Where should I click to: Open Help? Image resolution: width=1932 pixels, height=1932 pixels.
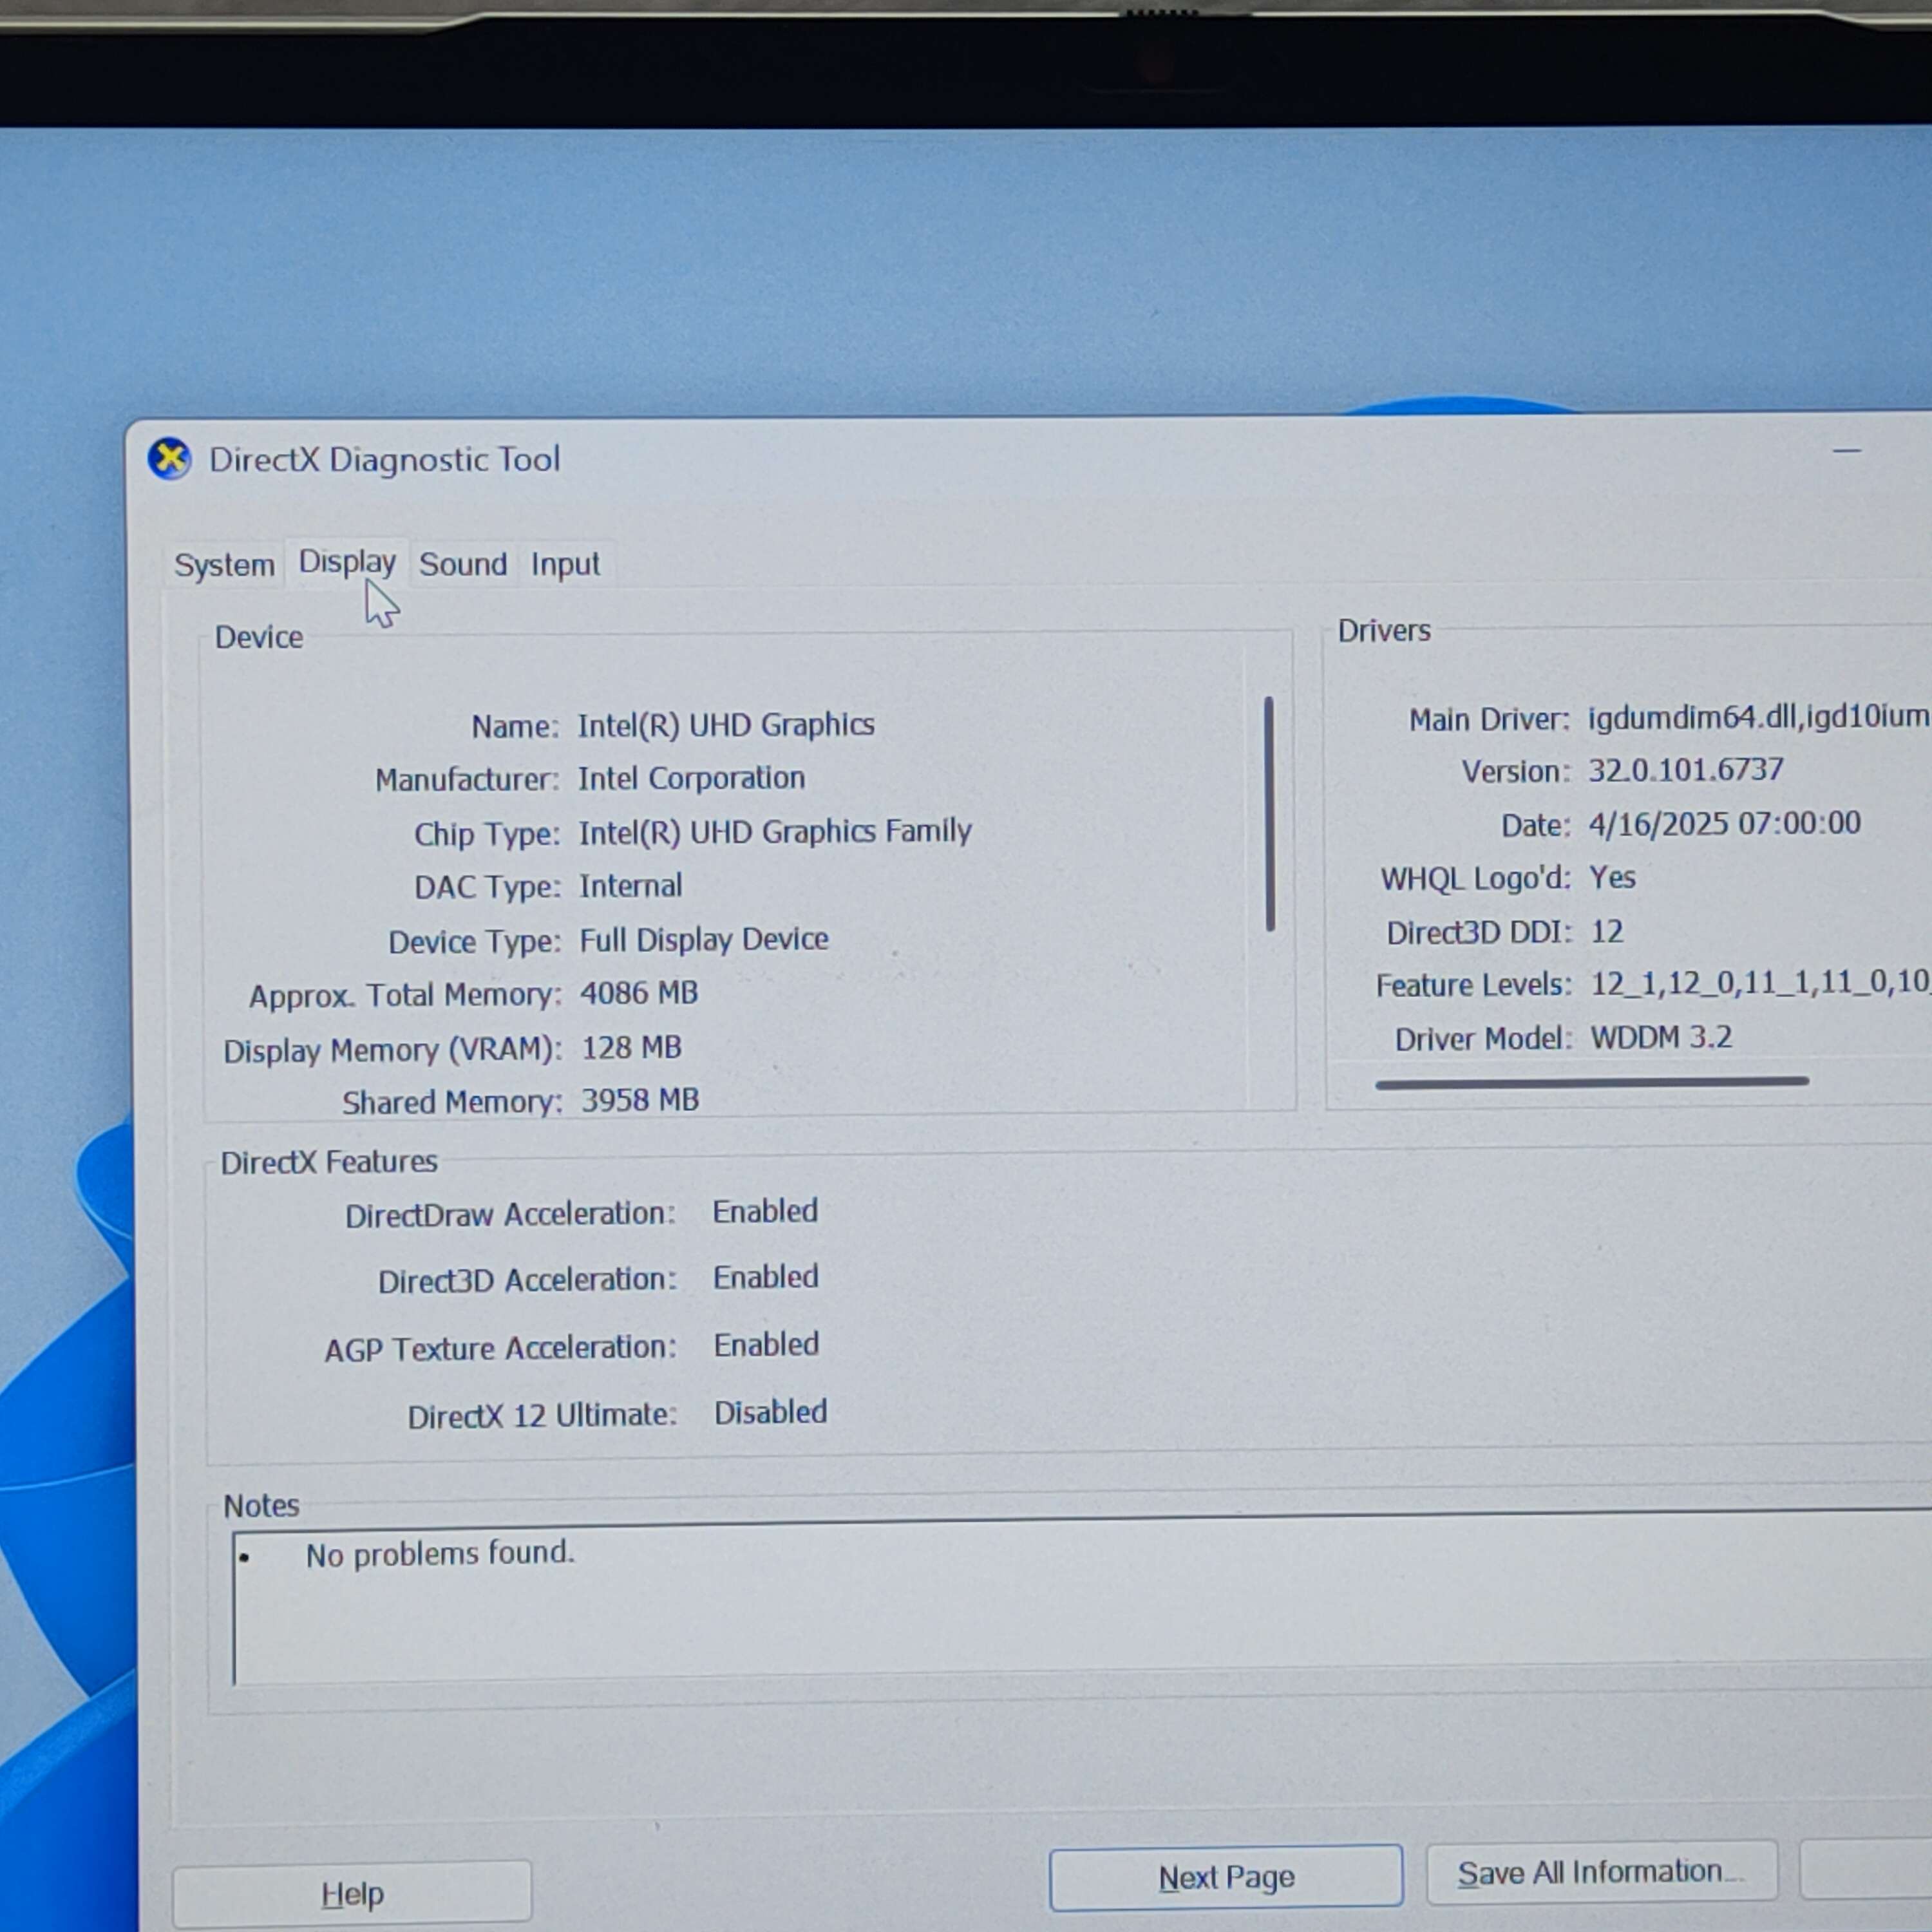coord(352,1891)
